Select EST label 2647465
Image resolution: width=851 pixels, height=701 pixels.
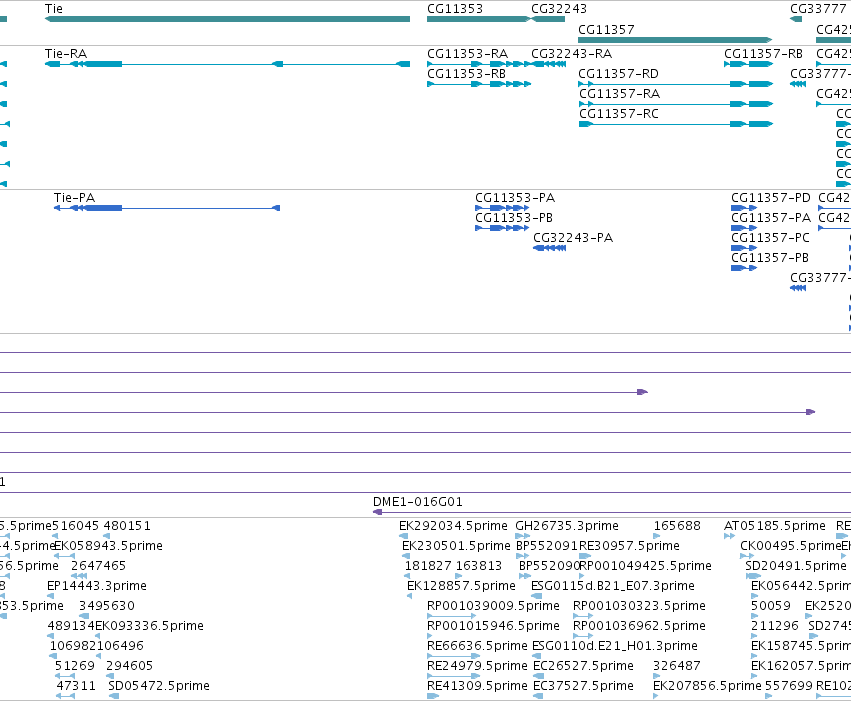tap(98, 566)
